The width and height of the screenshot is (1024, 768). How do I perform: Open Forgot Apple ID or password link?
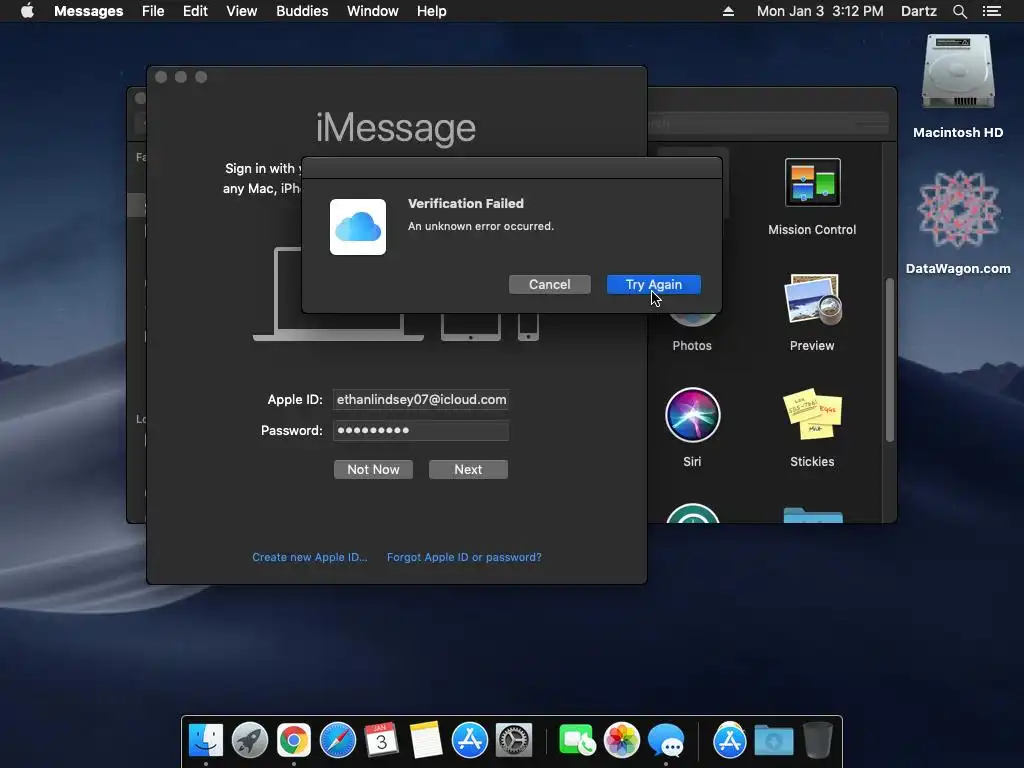tap(464, 557)
